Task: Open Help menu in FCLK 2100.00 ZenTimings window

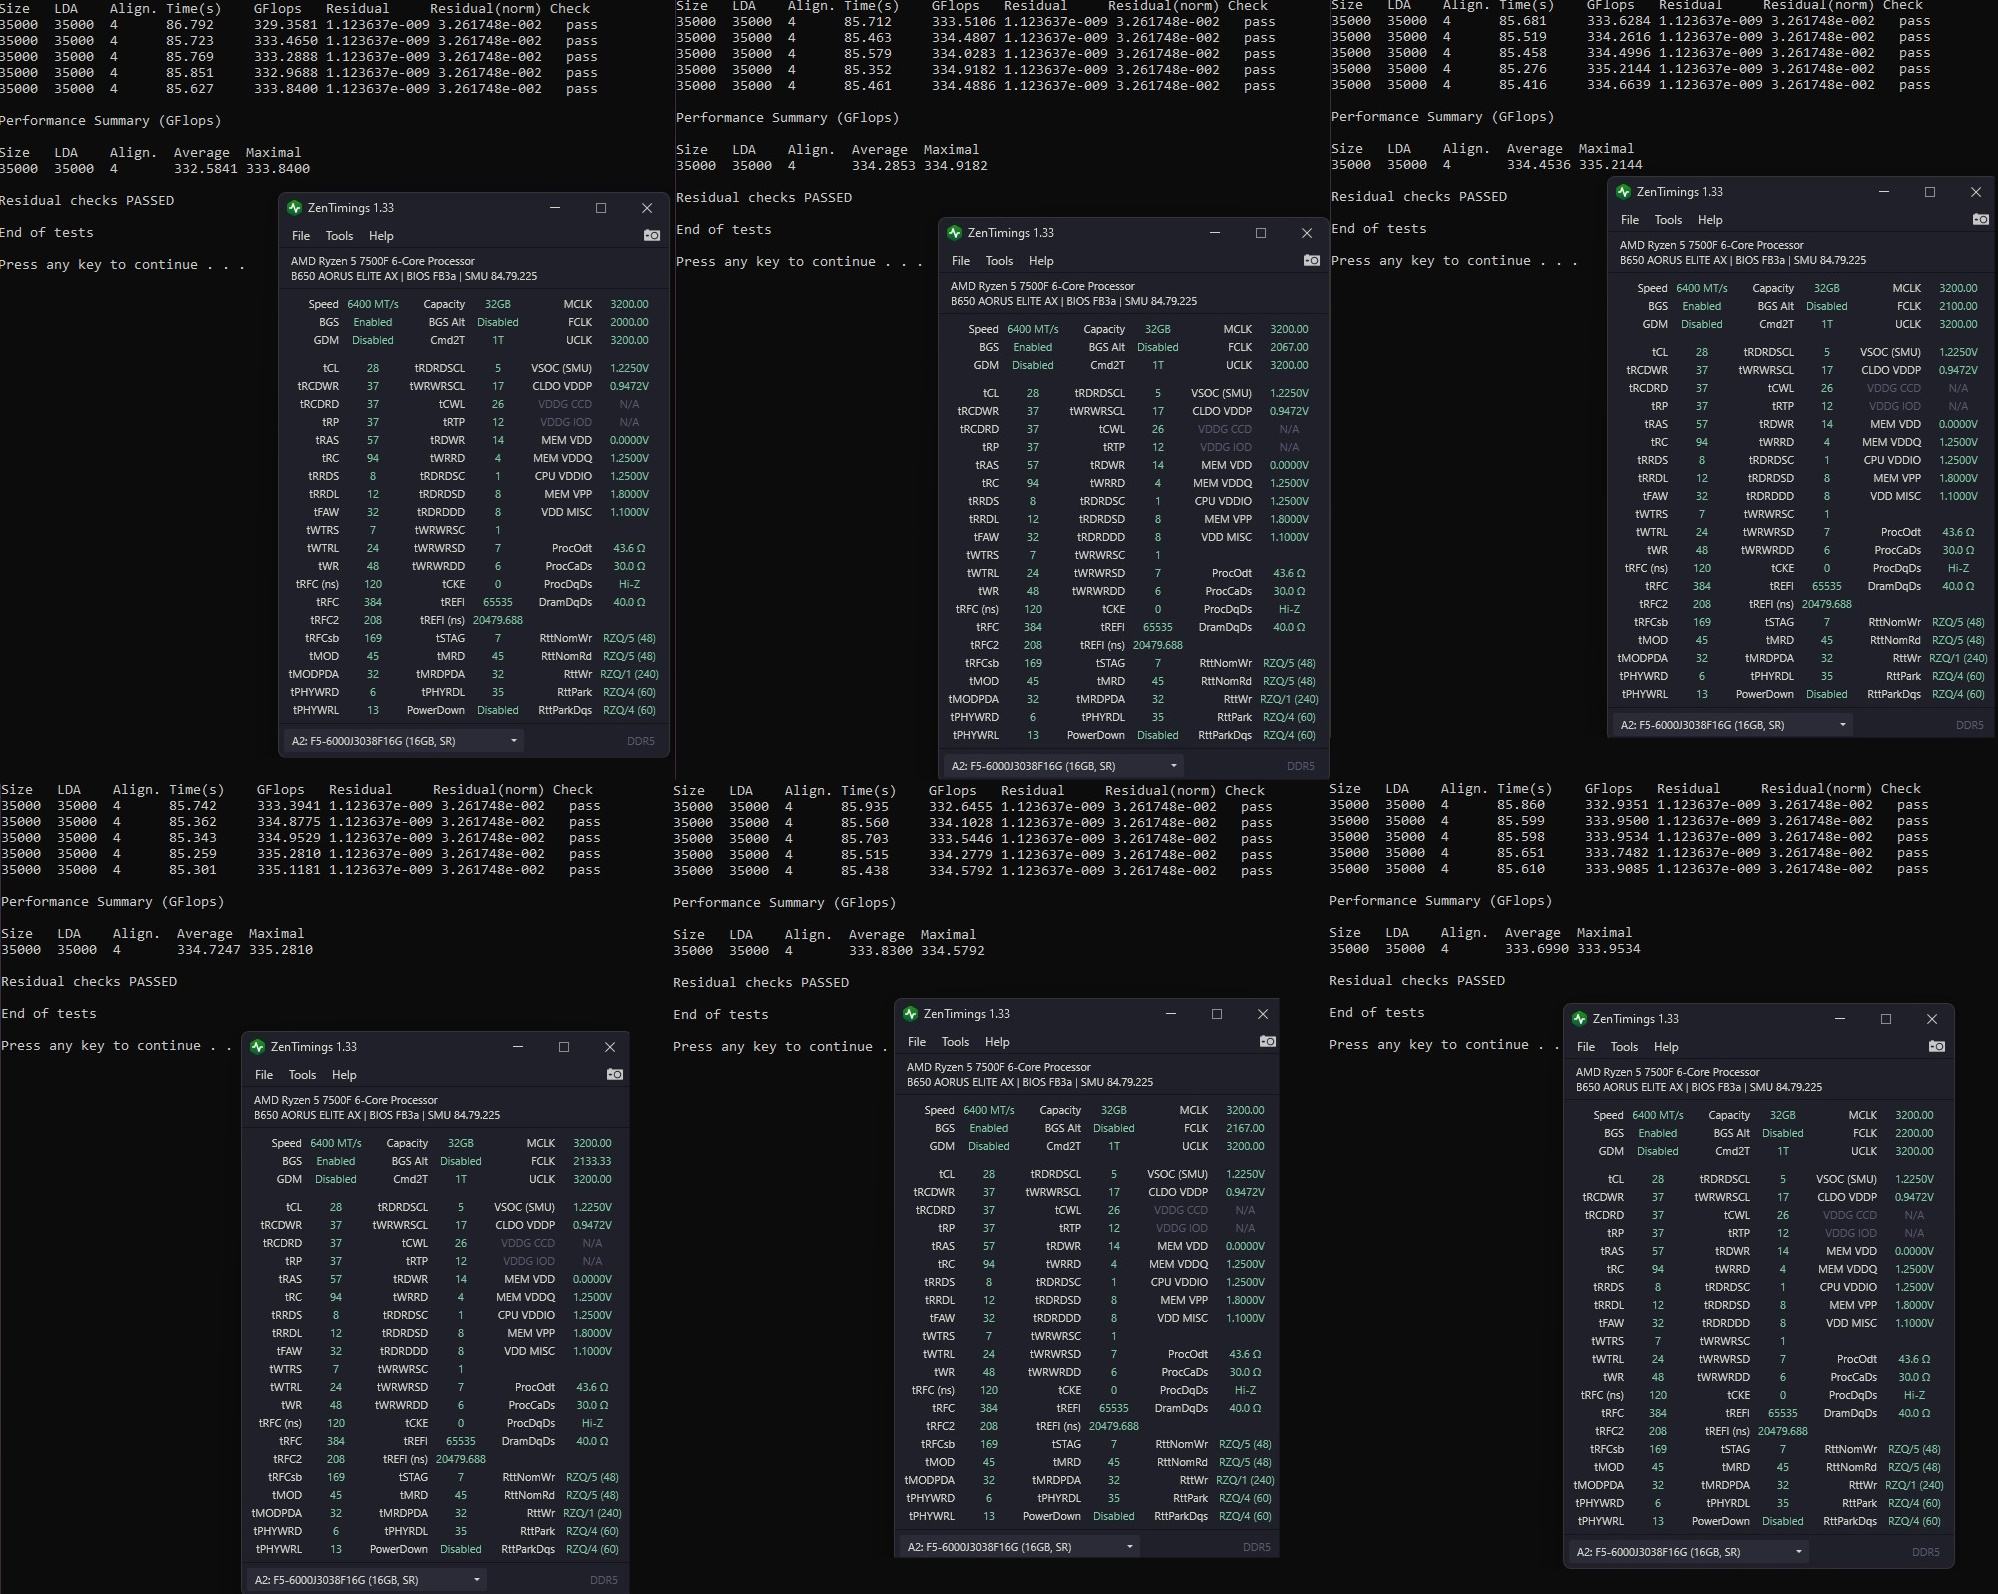Action: 1710,220
